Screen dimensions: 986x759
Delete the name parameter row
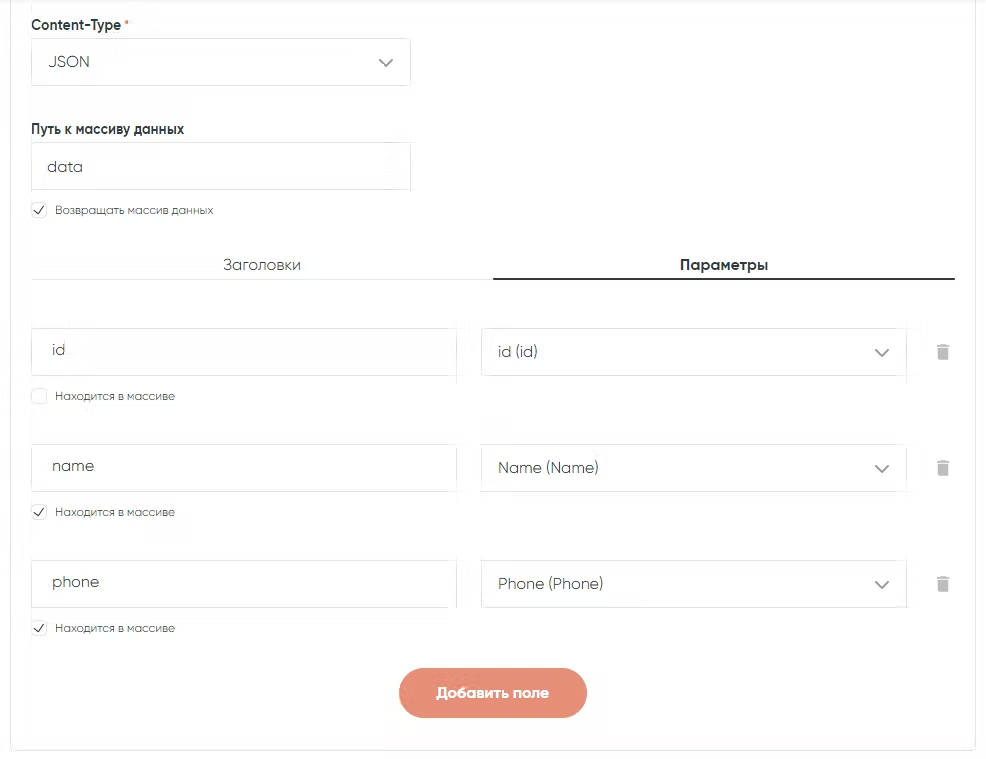(942, 468)
